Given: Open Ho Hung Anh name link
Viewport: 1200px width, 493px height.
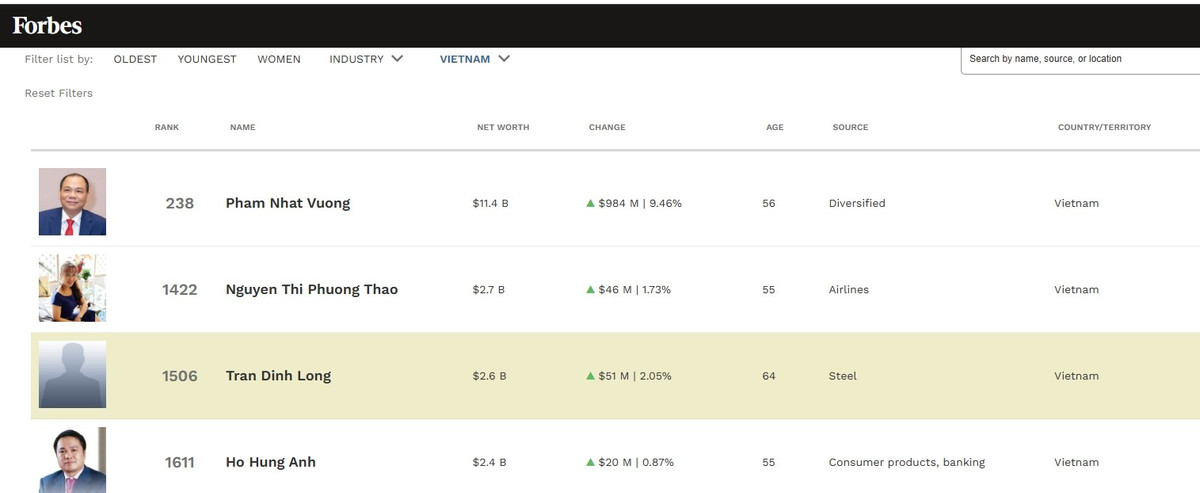Looking at the screenshot, I should point(271,462).
